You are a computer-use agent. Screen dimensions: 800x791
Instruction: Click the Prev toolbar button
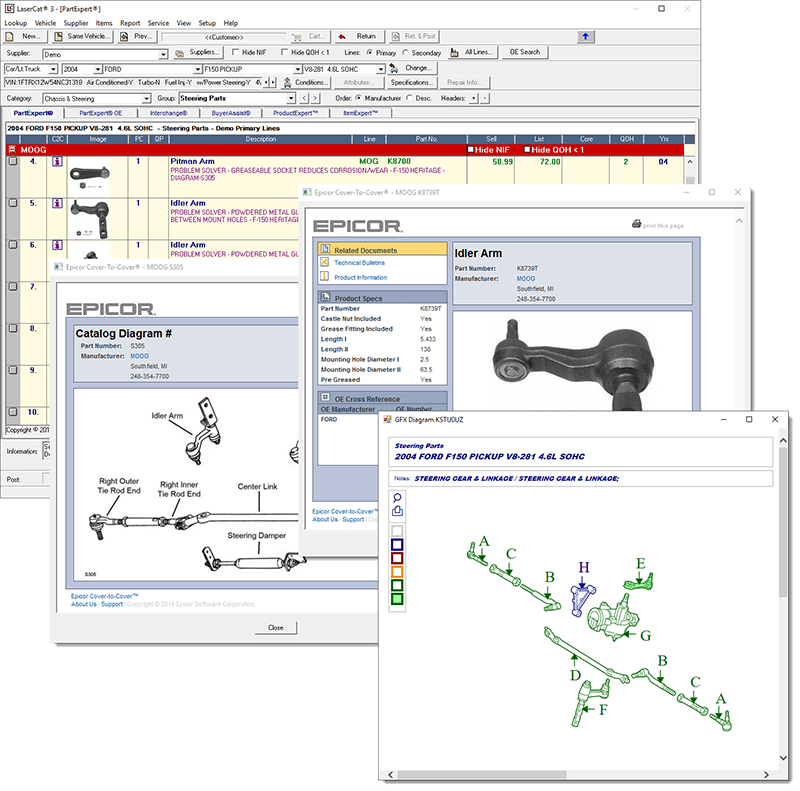(x=137, y=37)
